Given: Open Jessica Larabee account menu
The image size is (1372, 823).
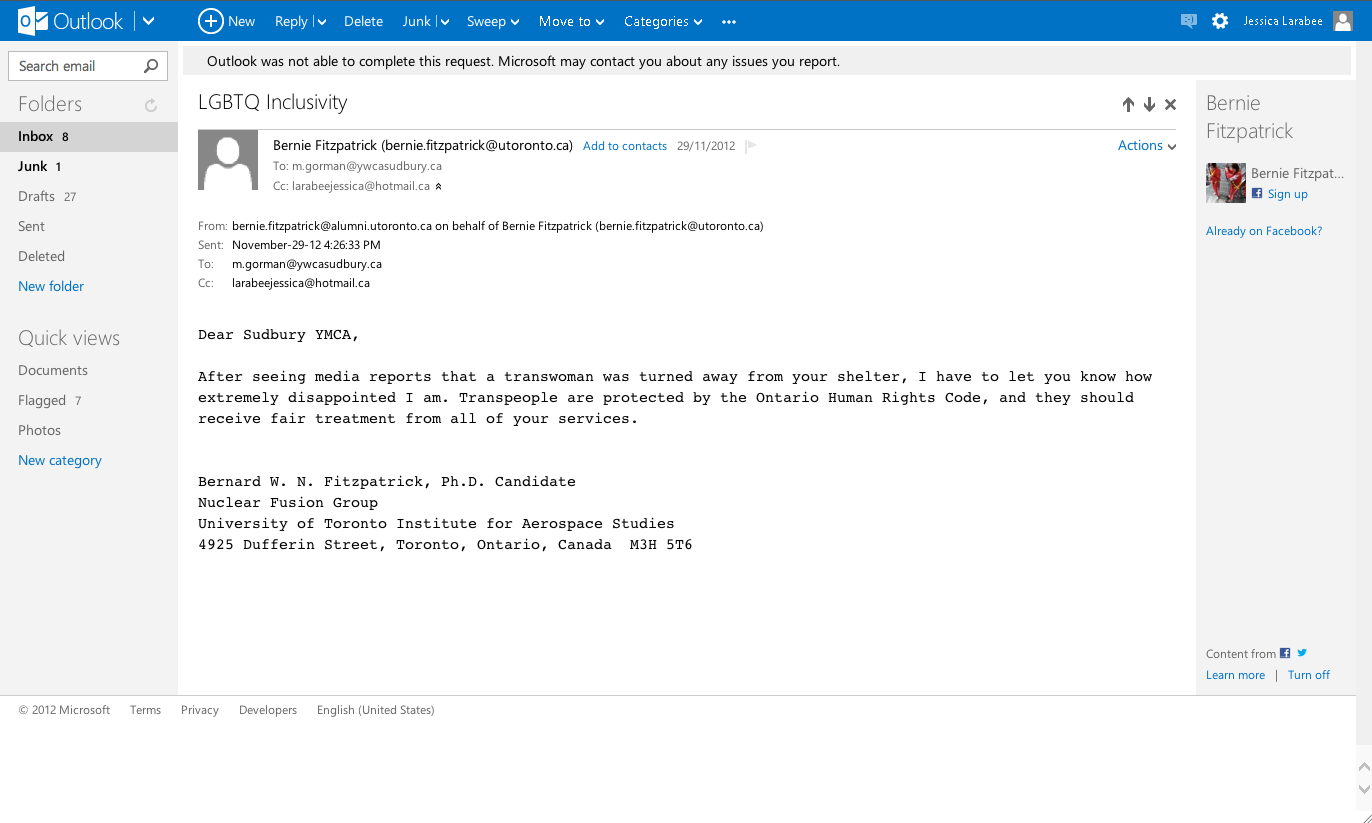Looking at the screenshot, I should point(1283,21).
